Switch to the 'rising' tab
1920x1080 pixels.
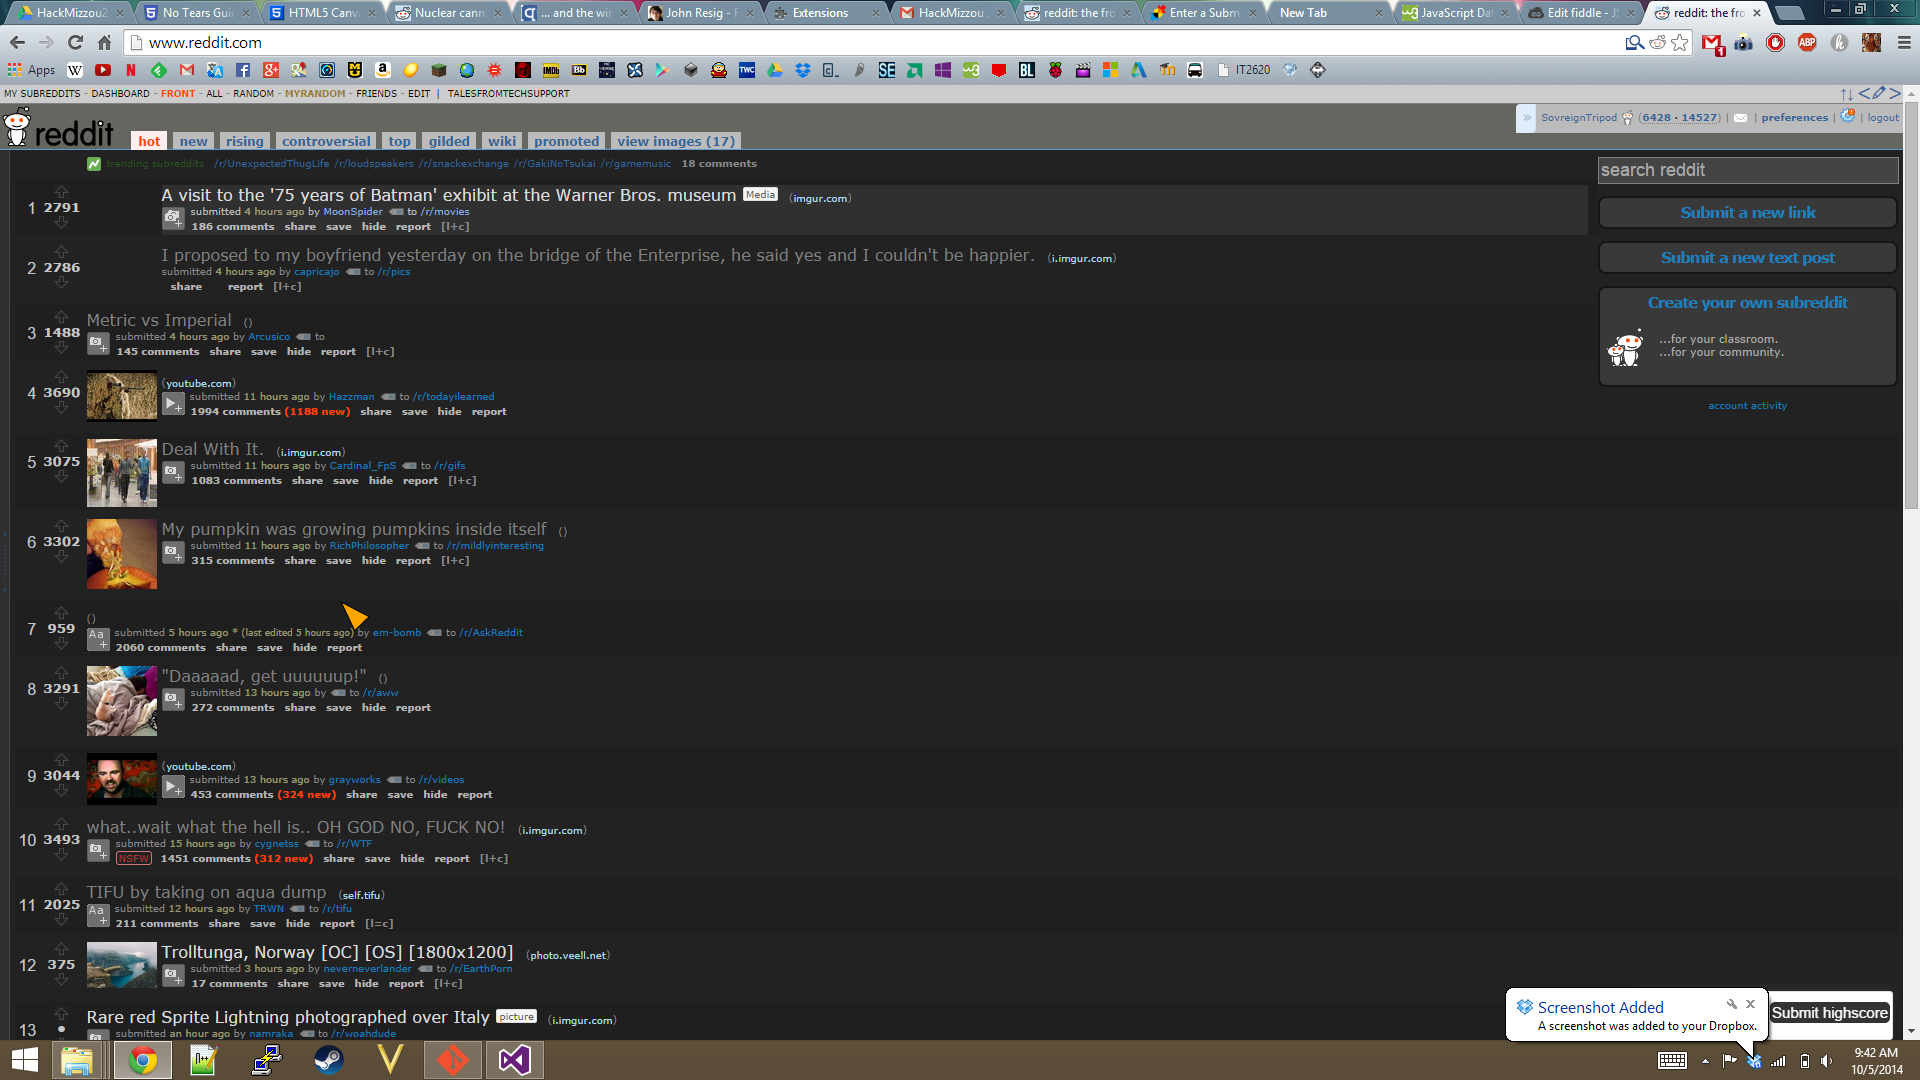pos(244,141)
